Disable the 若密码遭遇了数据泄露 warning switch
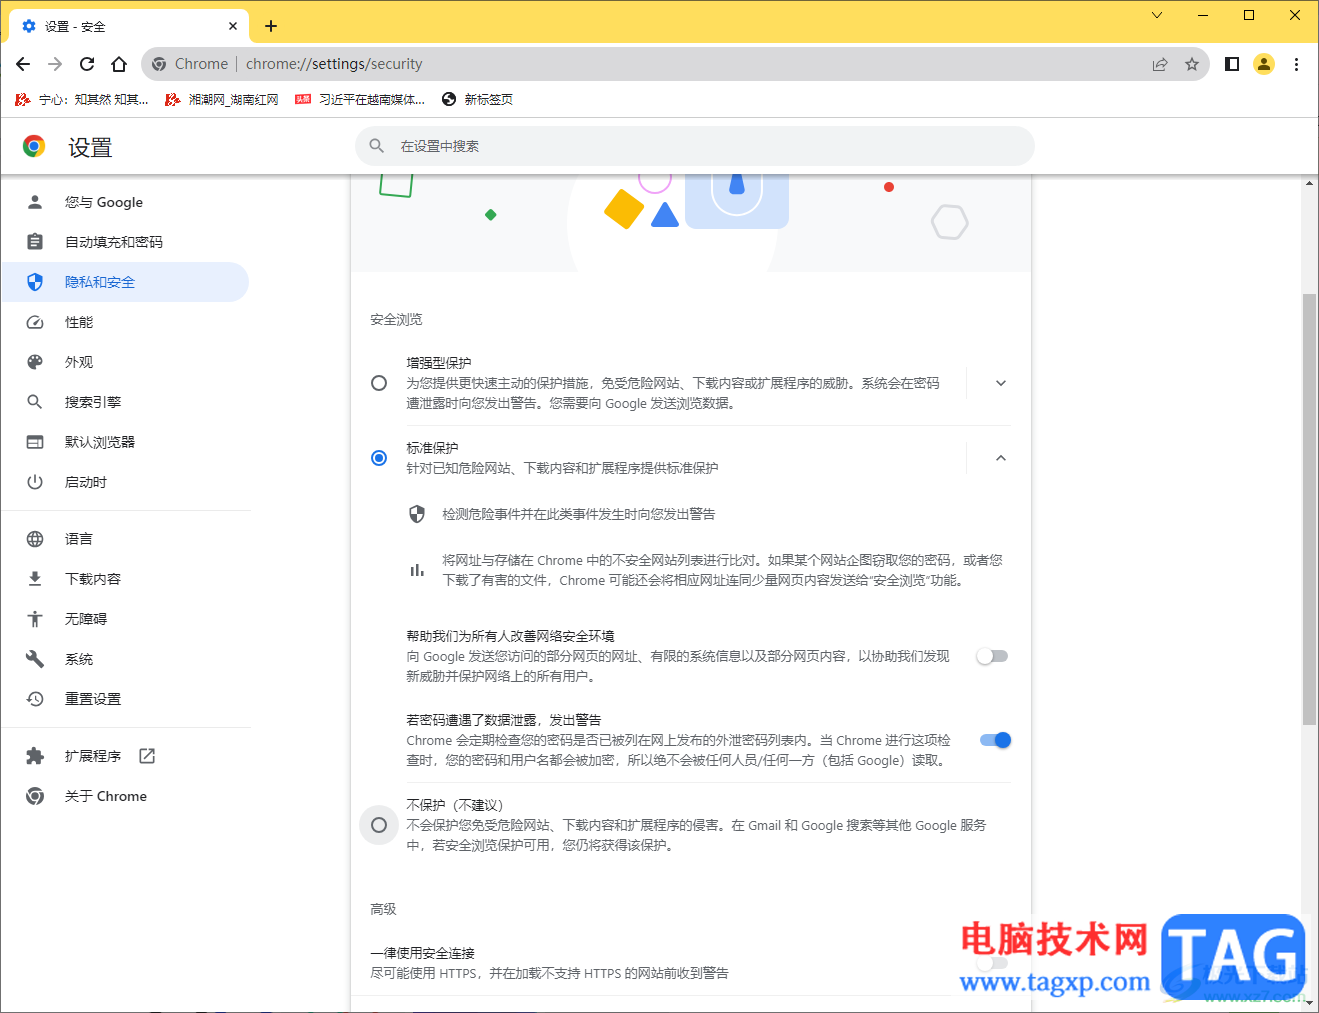This screenshot has height=1013, width=1319. pos(996,740)
